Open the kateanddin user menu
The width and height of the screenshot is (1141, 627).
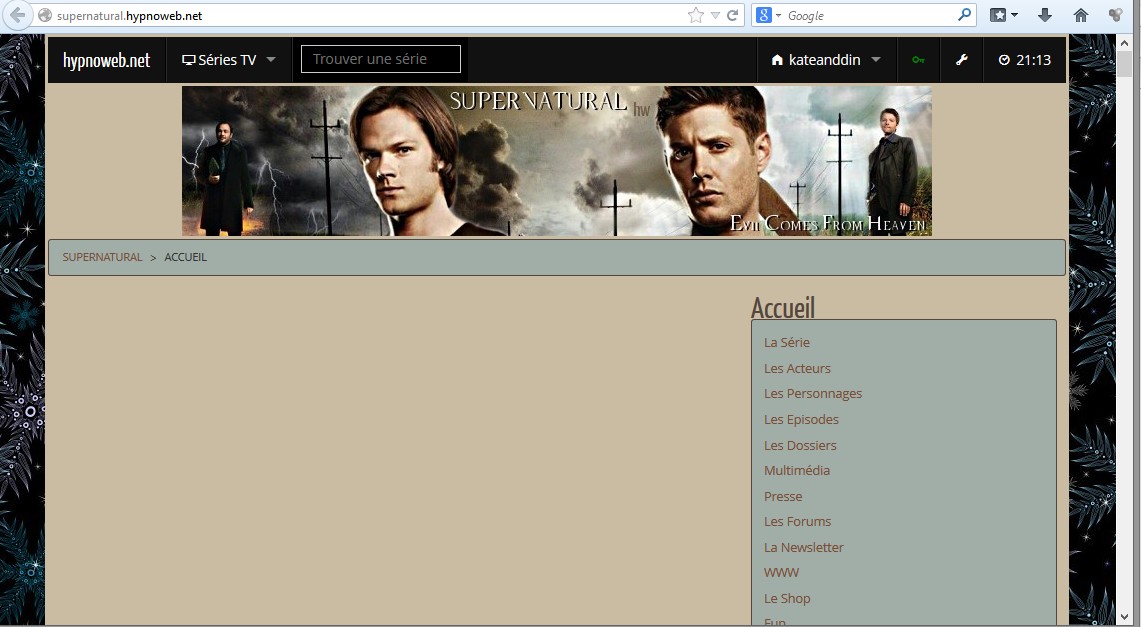826,60
